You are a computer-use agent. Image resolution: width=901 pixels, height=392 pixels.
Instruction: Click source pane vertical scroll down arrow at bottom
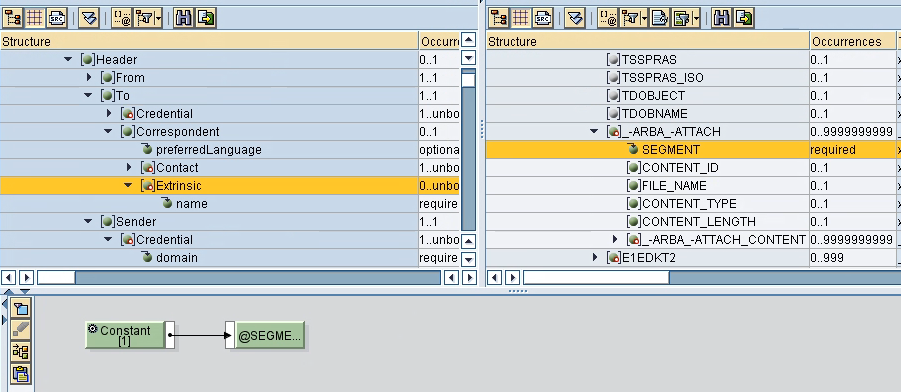[469, 260]
